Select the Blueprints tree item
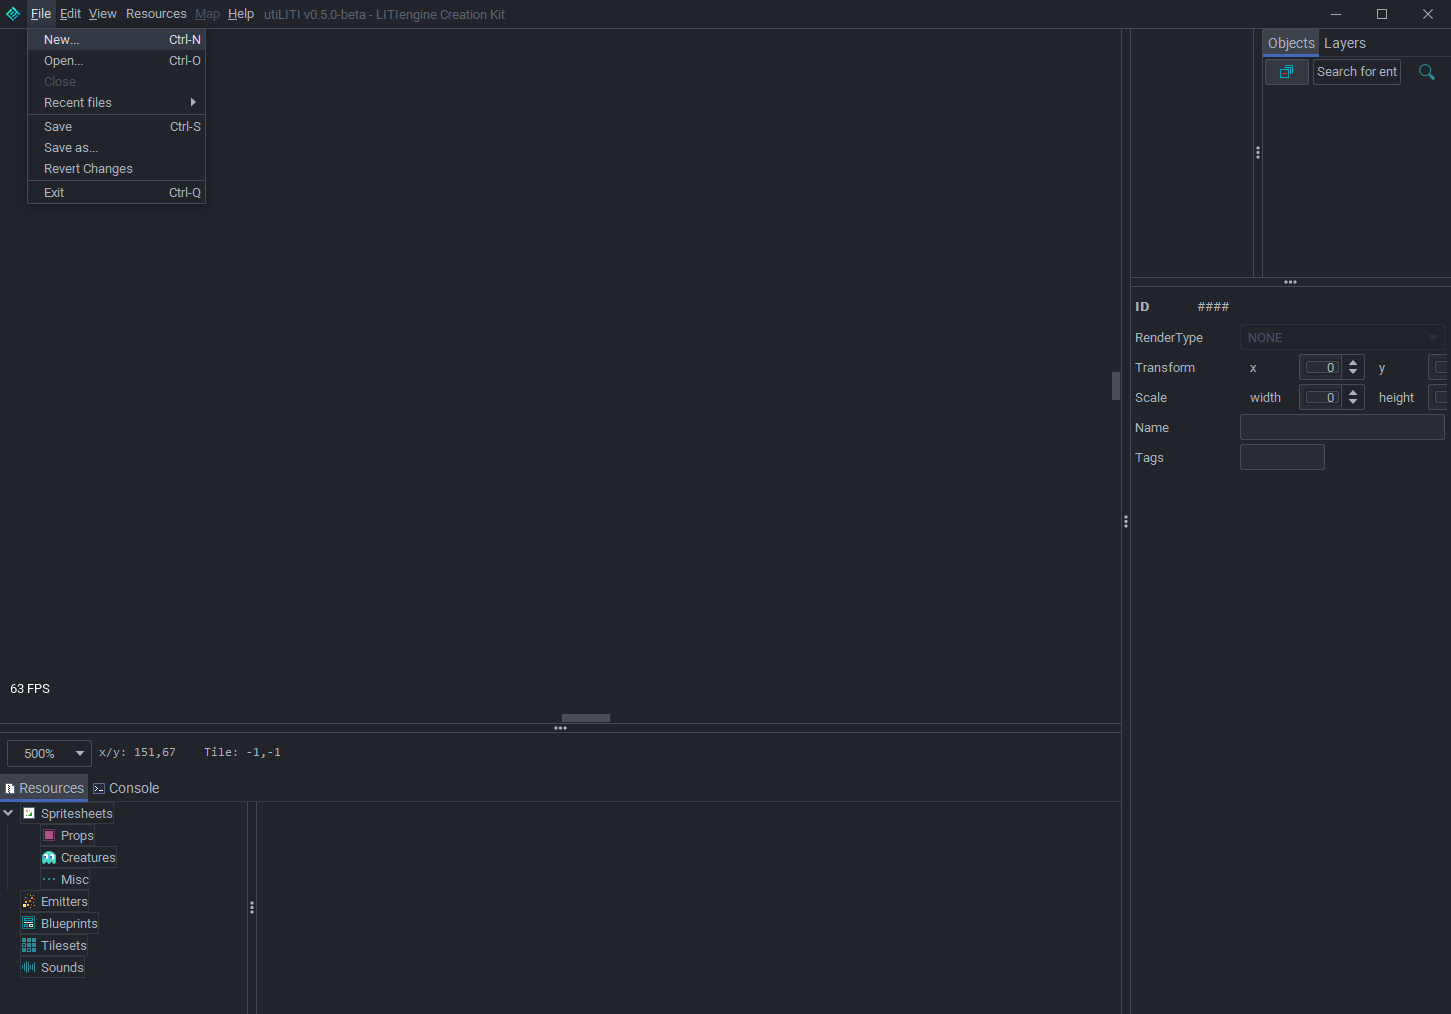The image size is (1451, 1014). pyautogui.click(x=59, y=923)
